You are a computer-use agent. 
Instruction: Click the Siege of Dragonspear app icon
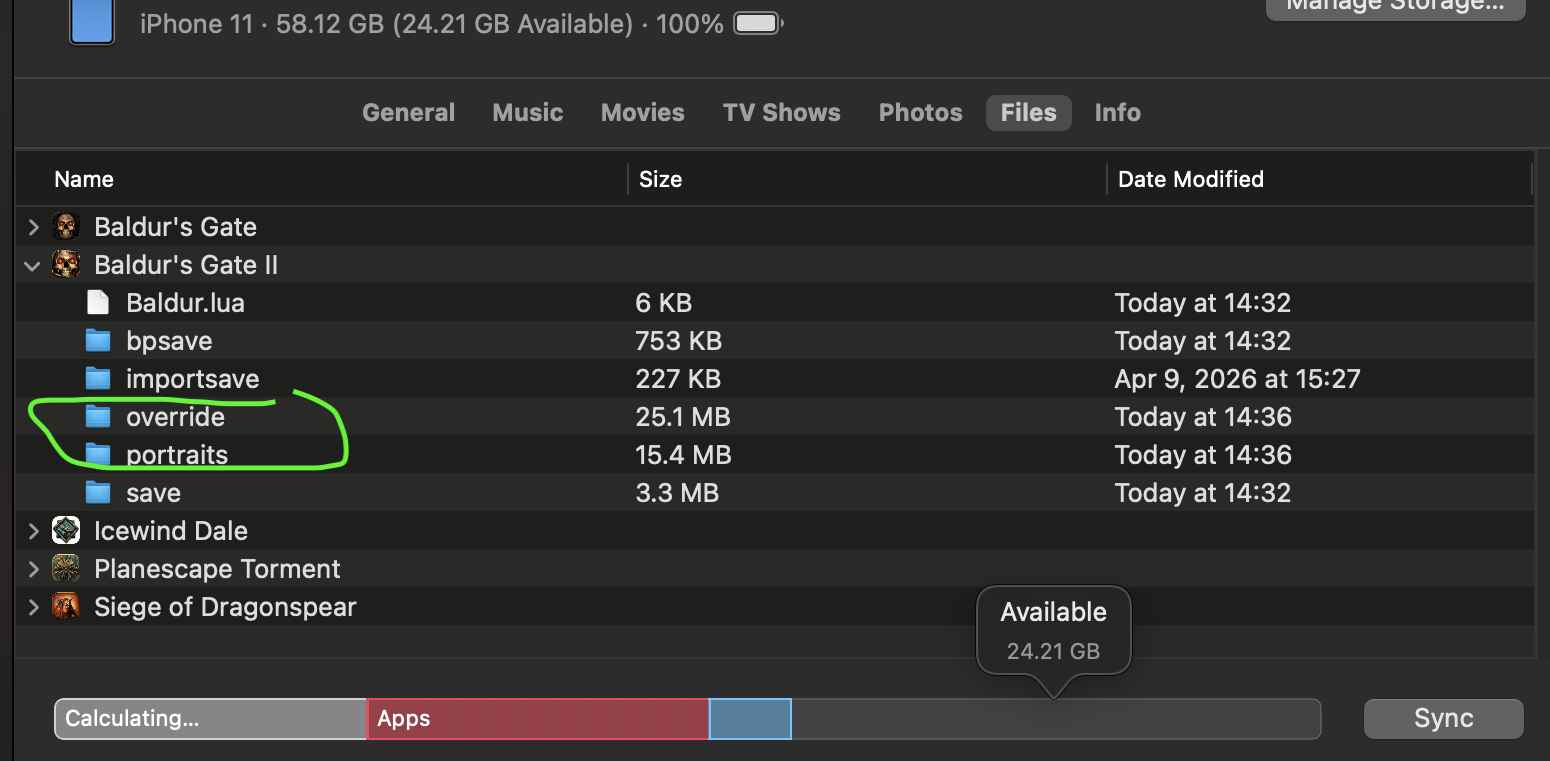tap(66, 607)
